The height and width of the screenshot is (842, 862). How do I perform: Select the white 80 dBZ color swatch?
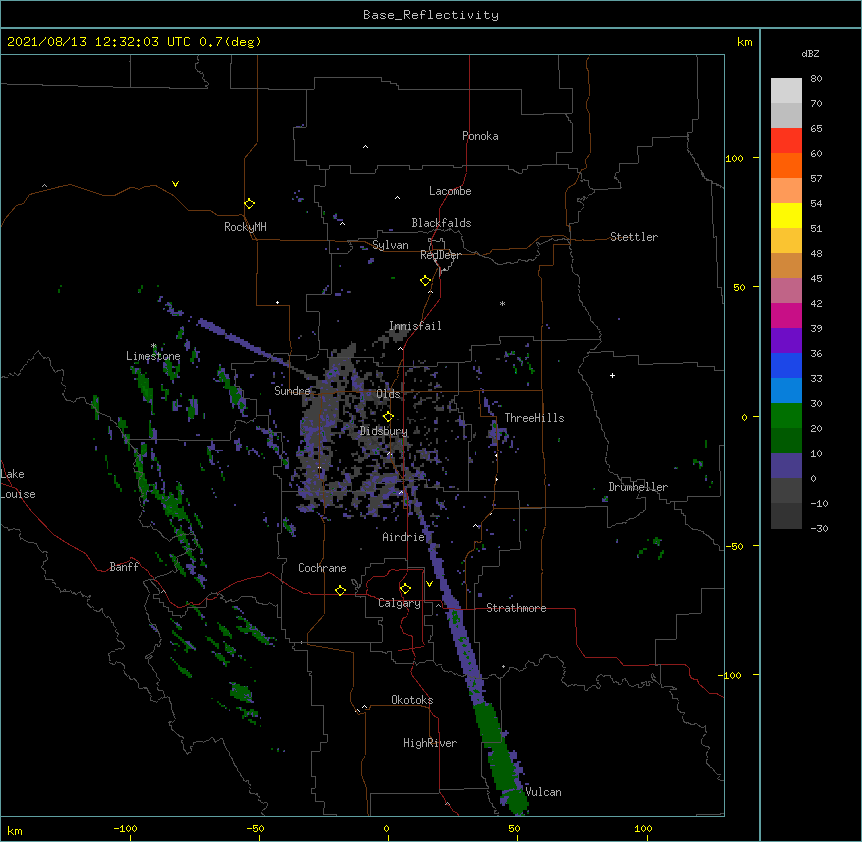pos(786,91)
